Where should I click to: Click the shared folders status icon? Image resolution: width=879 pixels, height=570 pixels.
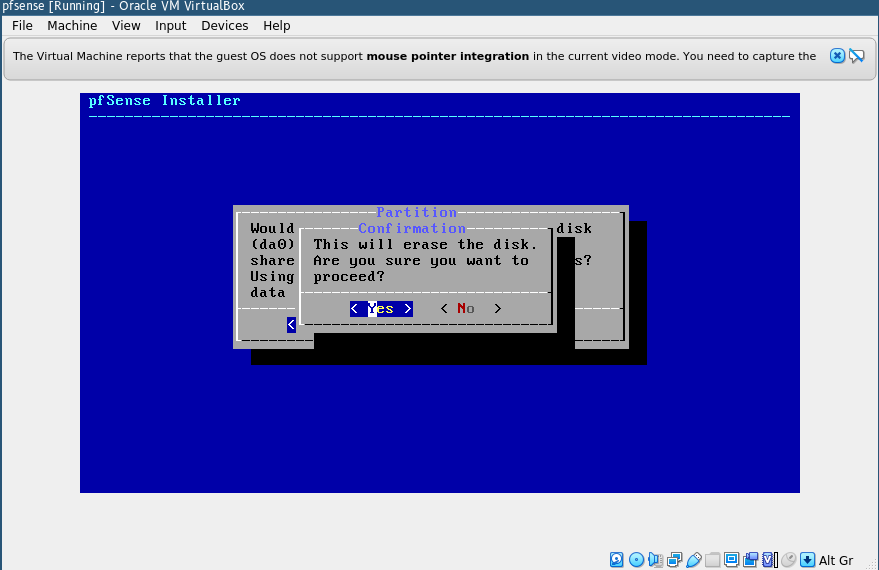point(713,559)
